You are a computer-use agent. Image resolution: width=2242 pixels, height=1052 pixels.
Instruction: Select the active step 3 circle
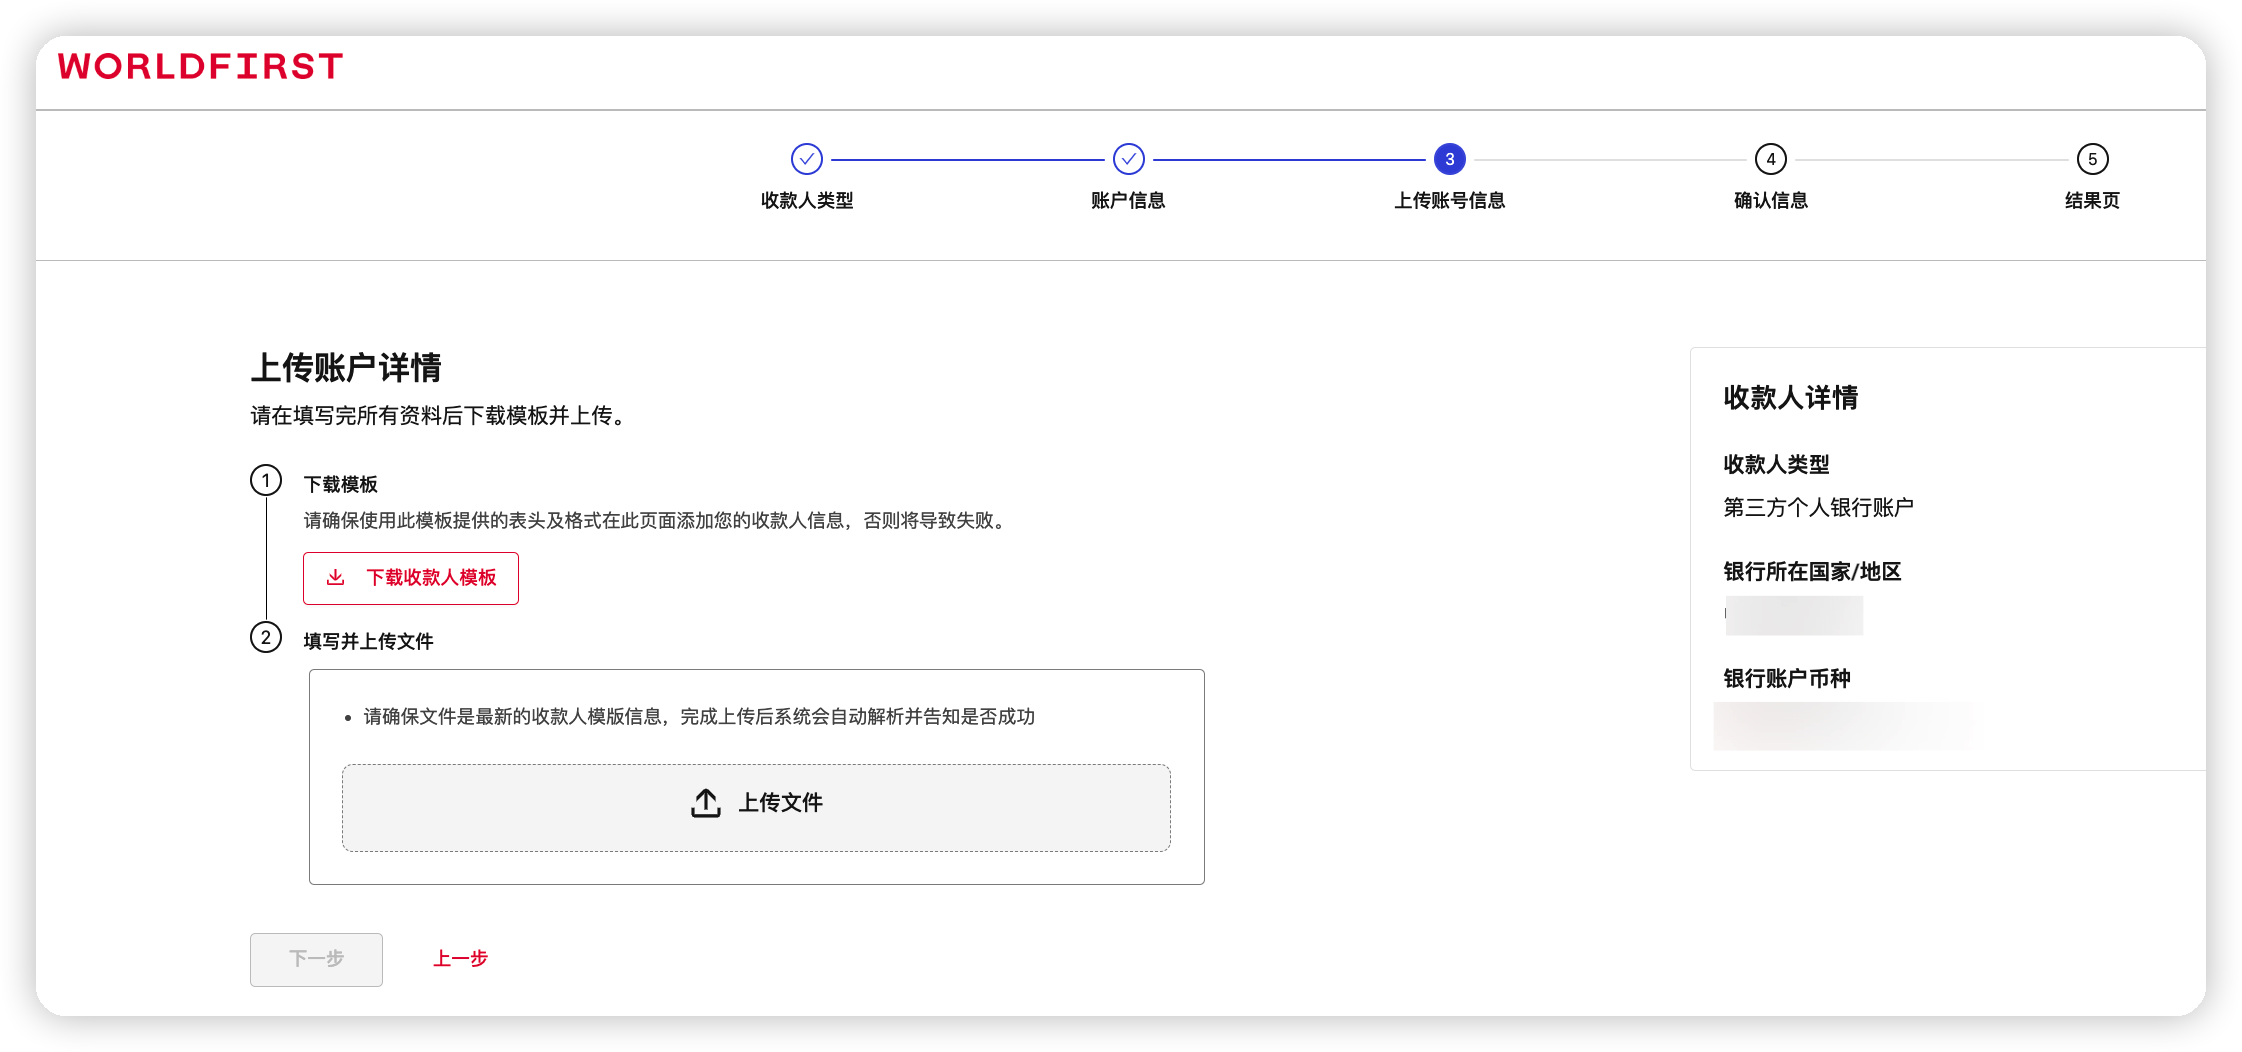[x=1449, y=159]
